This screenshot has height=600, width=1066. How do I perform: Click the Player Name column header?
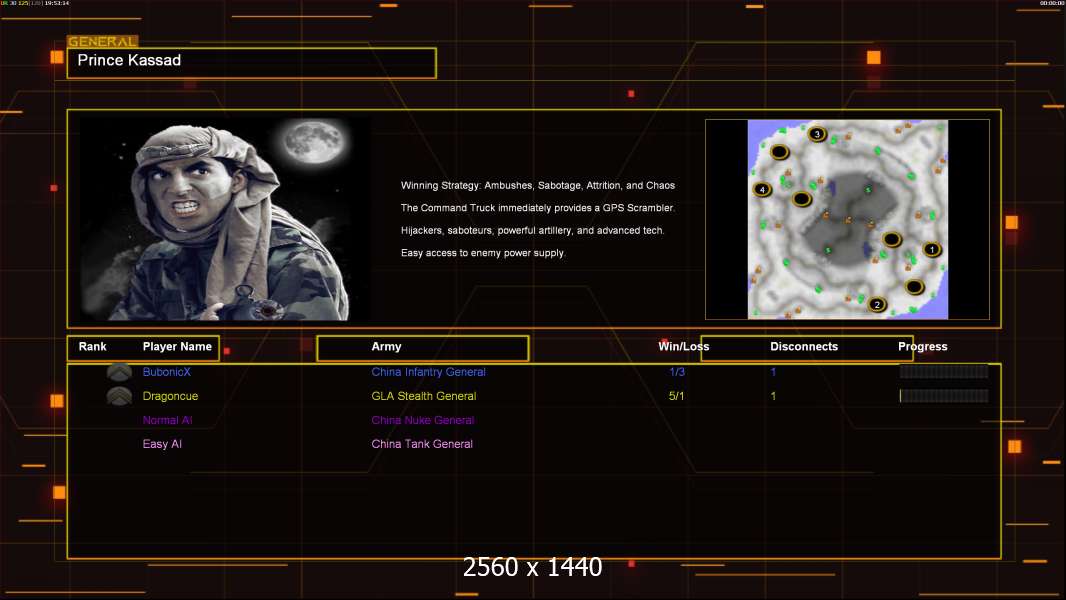pos(177,347)
